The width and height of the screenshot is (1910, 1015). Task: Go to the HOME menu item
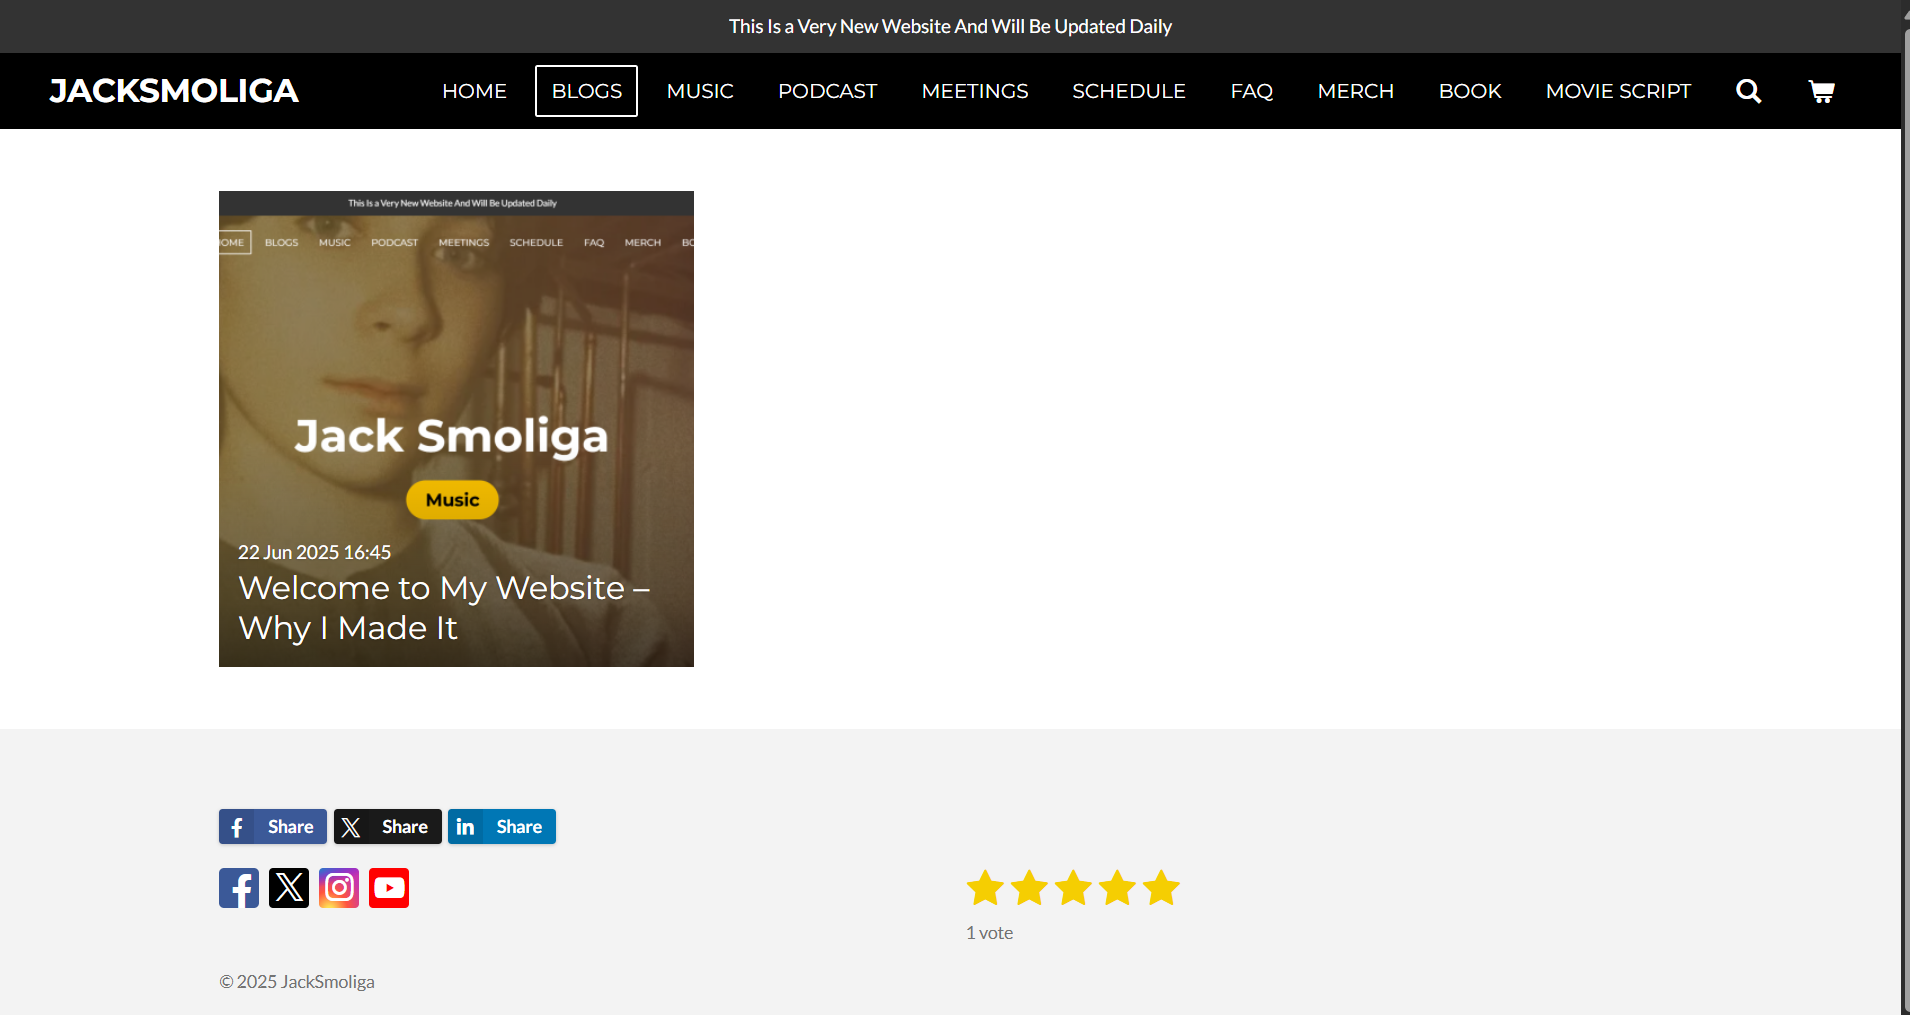(474, 91)
